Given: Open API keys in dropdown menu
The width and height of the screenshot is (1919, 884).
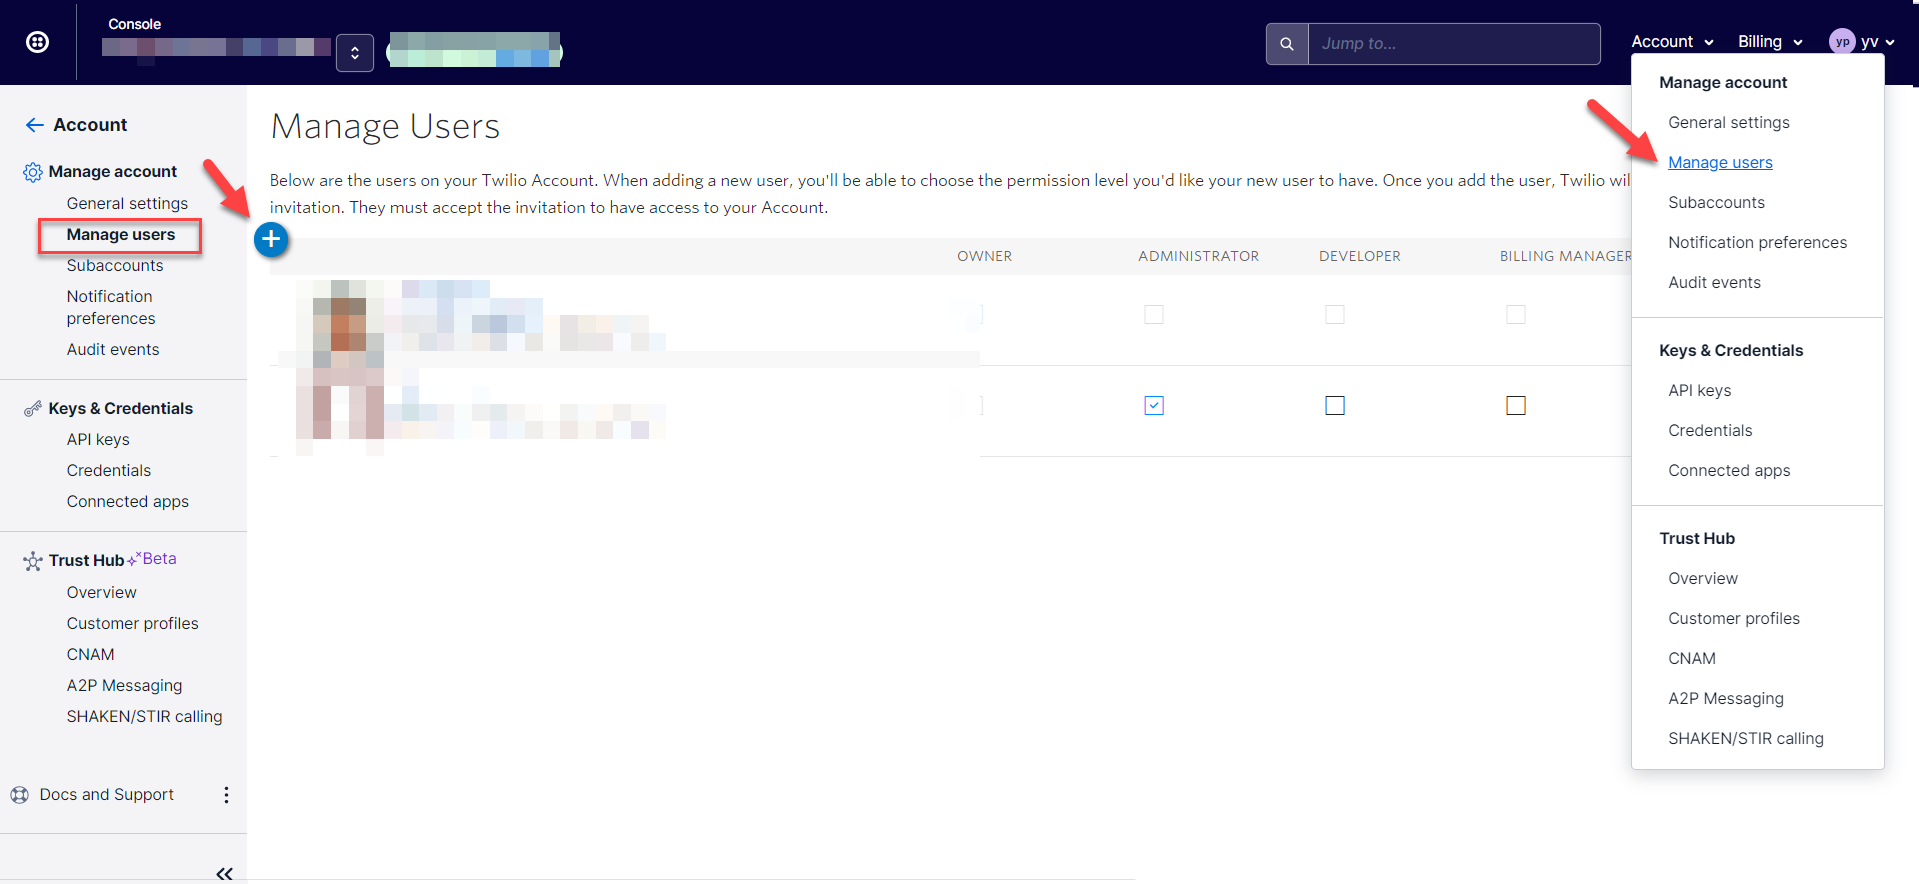Looking at the screenshot, I should [x=1699, y=391].
